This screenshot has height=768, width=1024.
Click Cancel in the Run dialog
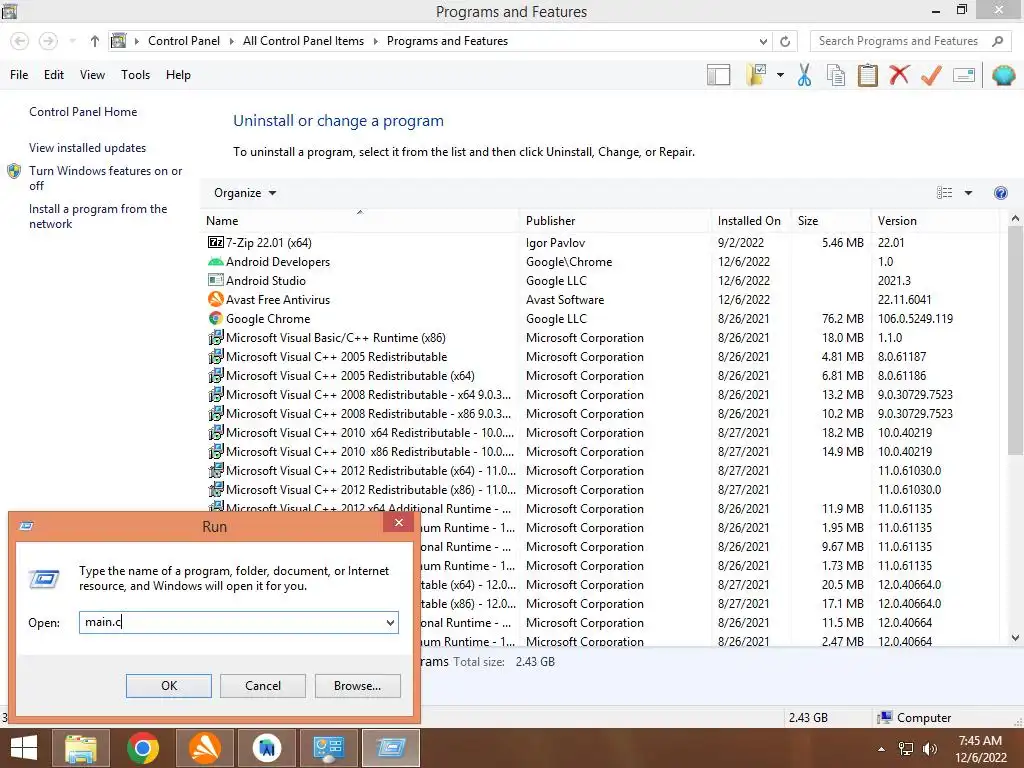point(263,686)
